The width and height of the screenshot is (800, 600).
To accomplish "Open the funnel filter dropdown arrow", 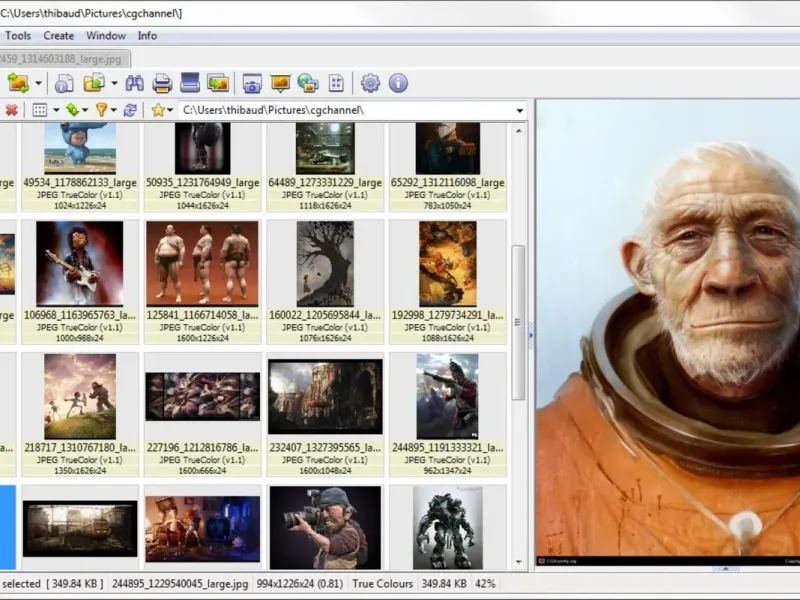I will coord(115,110).
